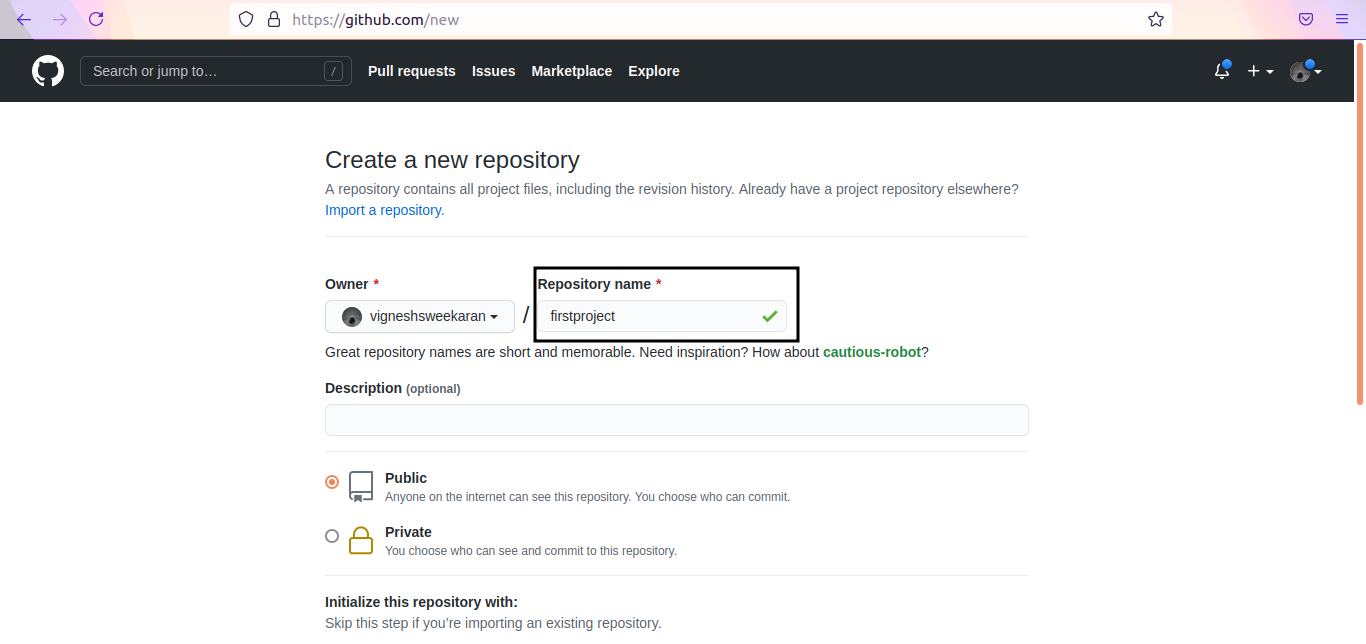This screenshot has width=1366, height=644.
Task: Focus the Search or jump to field
Action: (x=216, y=71)
